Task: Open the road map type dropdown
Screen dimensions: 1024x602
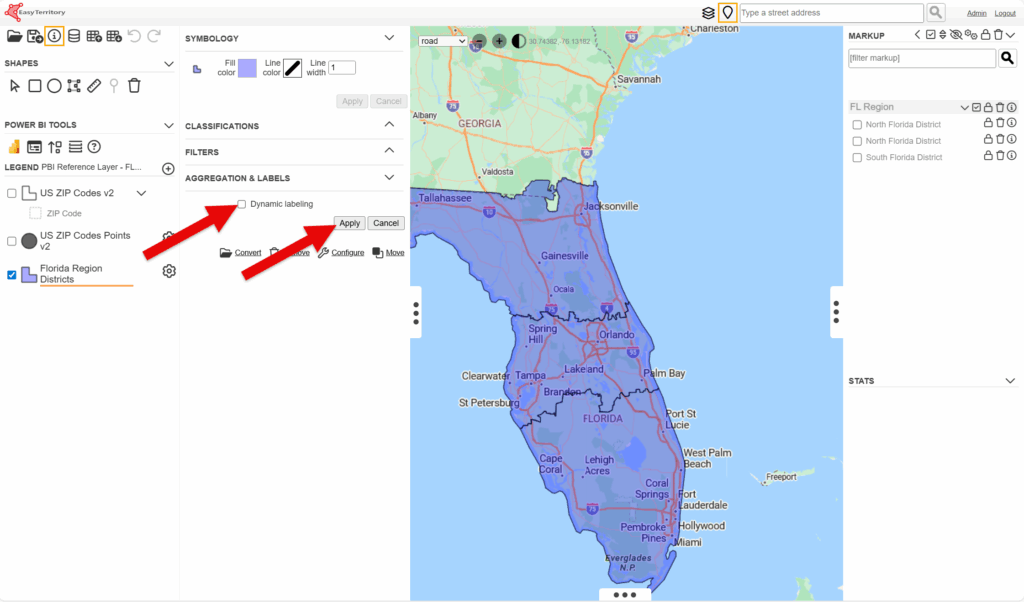Action: tap(443, 41)
